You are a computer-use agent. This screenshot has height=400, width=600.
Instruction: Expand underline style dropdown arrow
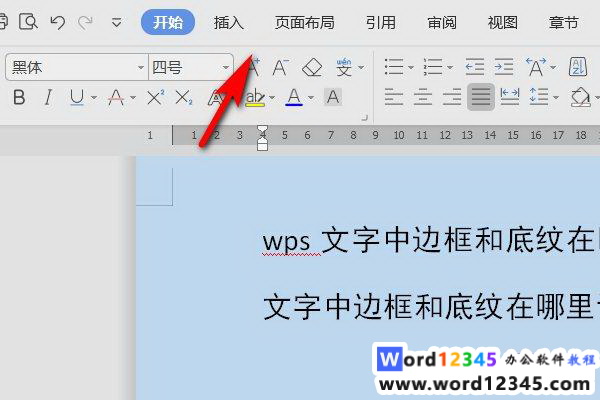[x=94, y=98]
